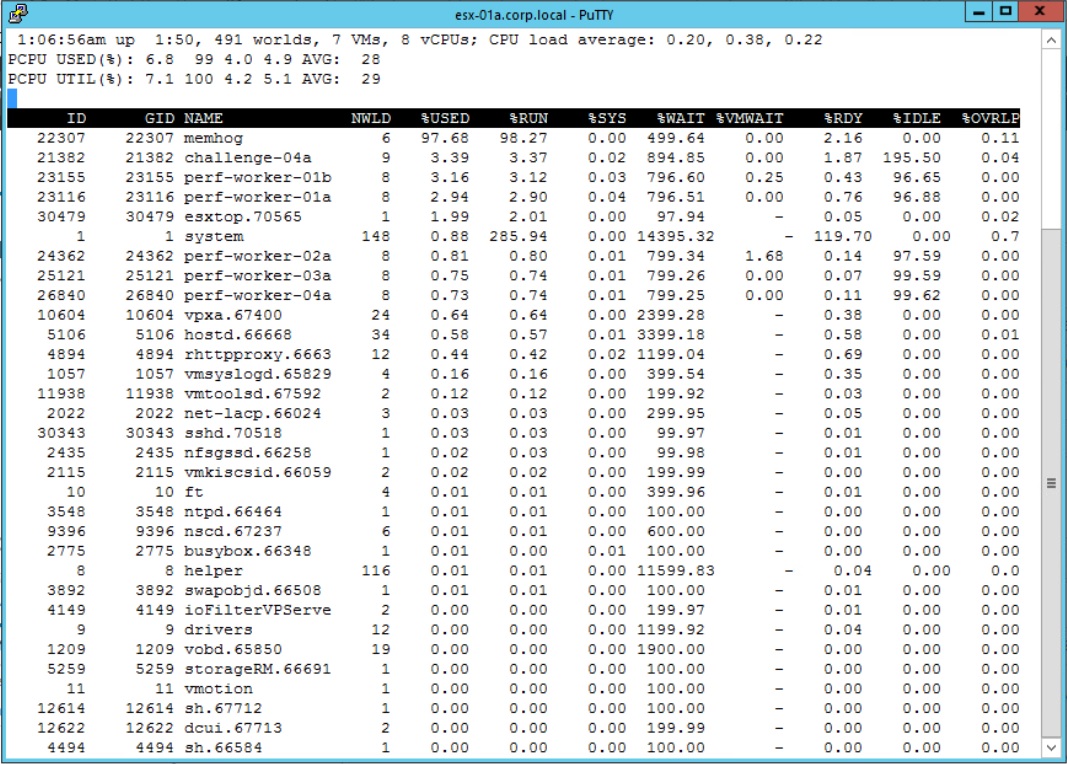Screen dimensions: 1067x764
Task: Click memhog's %USED value 97.68
Action: (x=444, y=138)
